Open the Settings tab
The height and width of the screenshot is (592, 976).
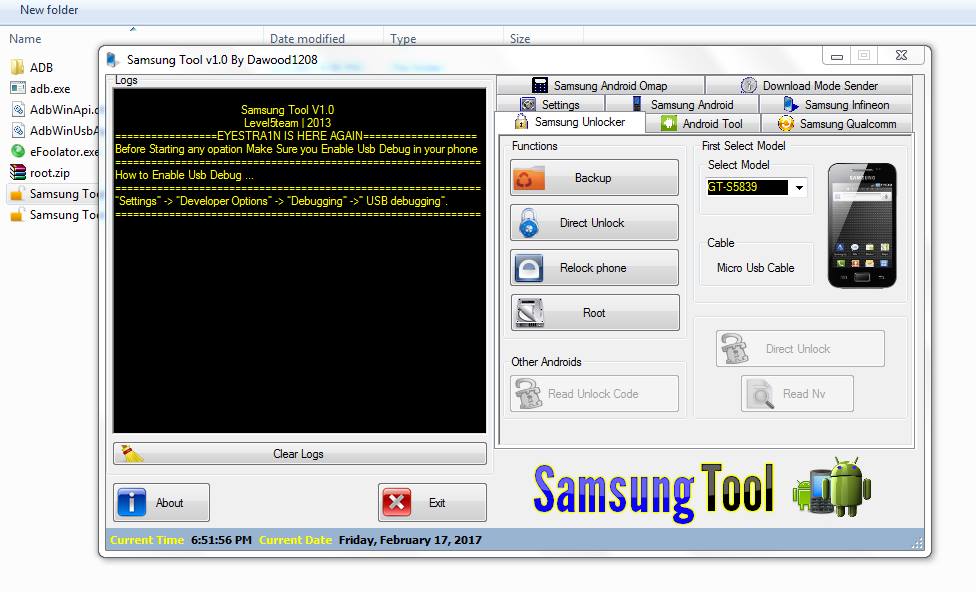click(550, 105)
